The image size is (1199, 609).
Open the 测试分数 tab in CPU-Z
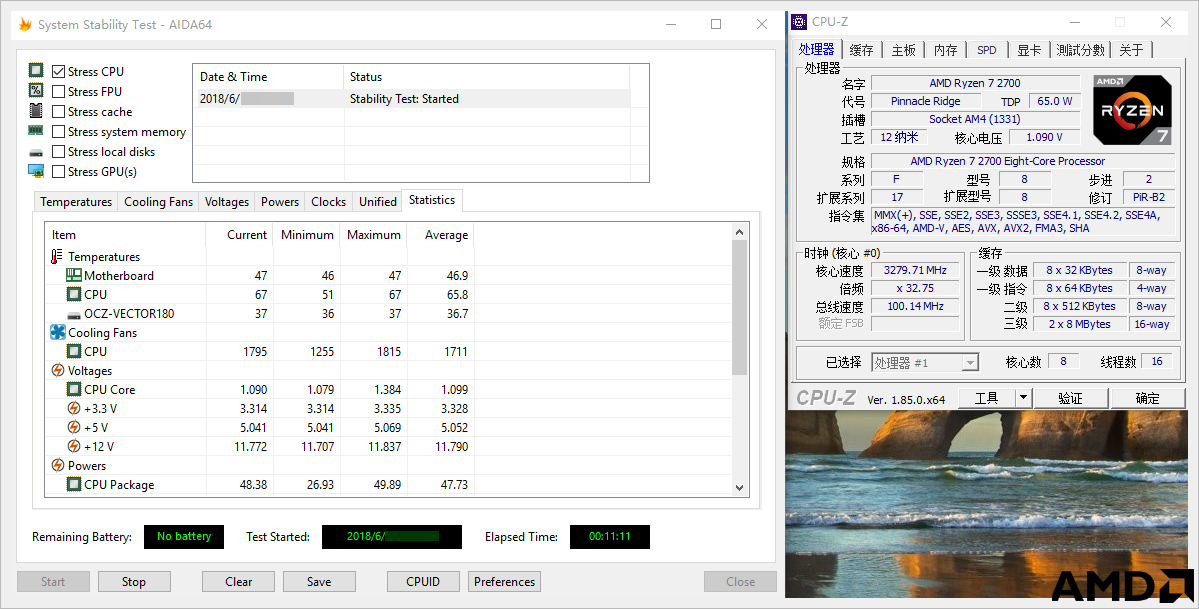[x=1080, y=50]
